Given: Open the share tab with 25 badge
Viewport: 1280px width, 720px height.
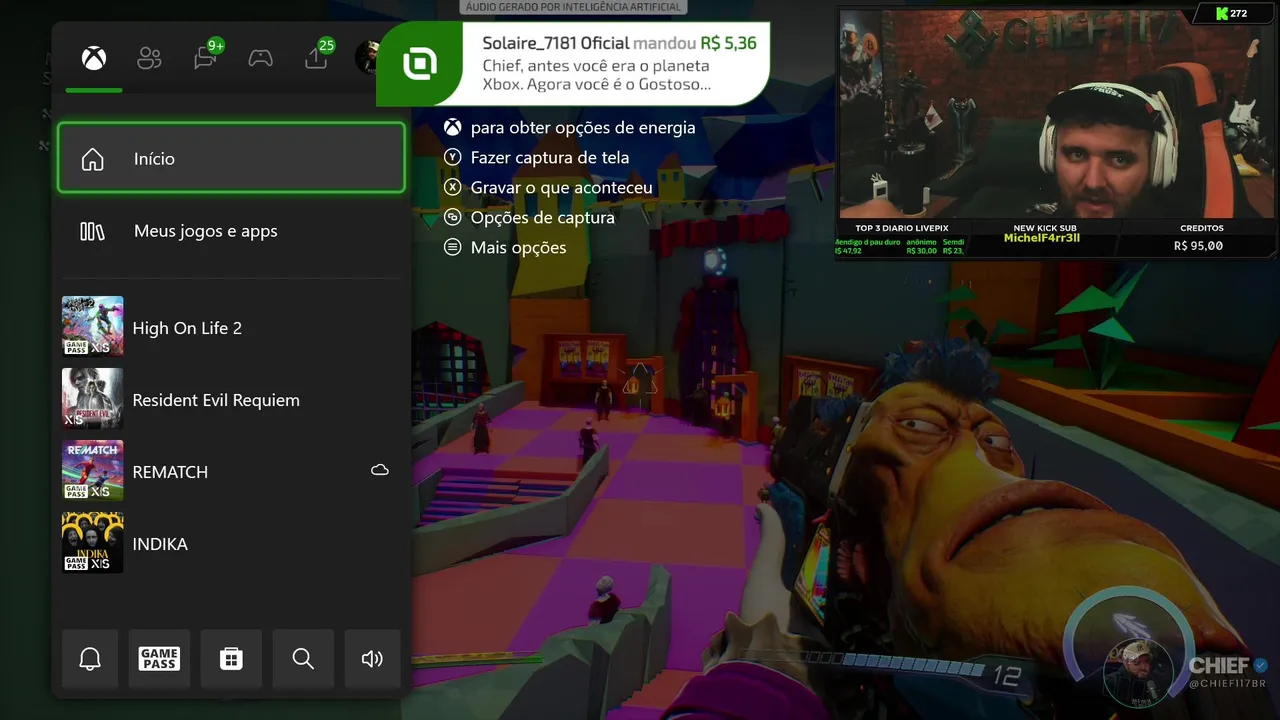Looking at the screenshot, I should point(319,56).
